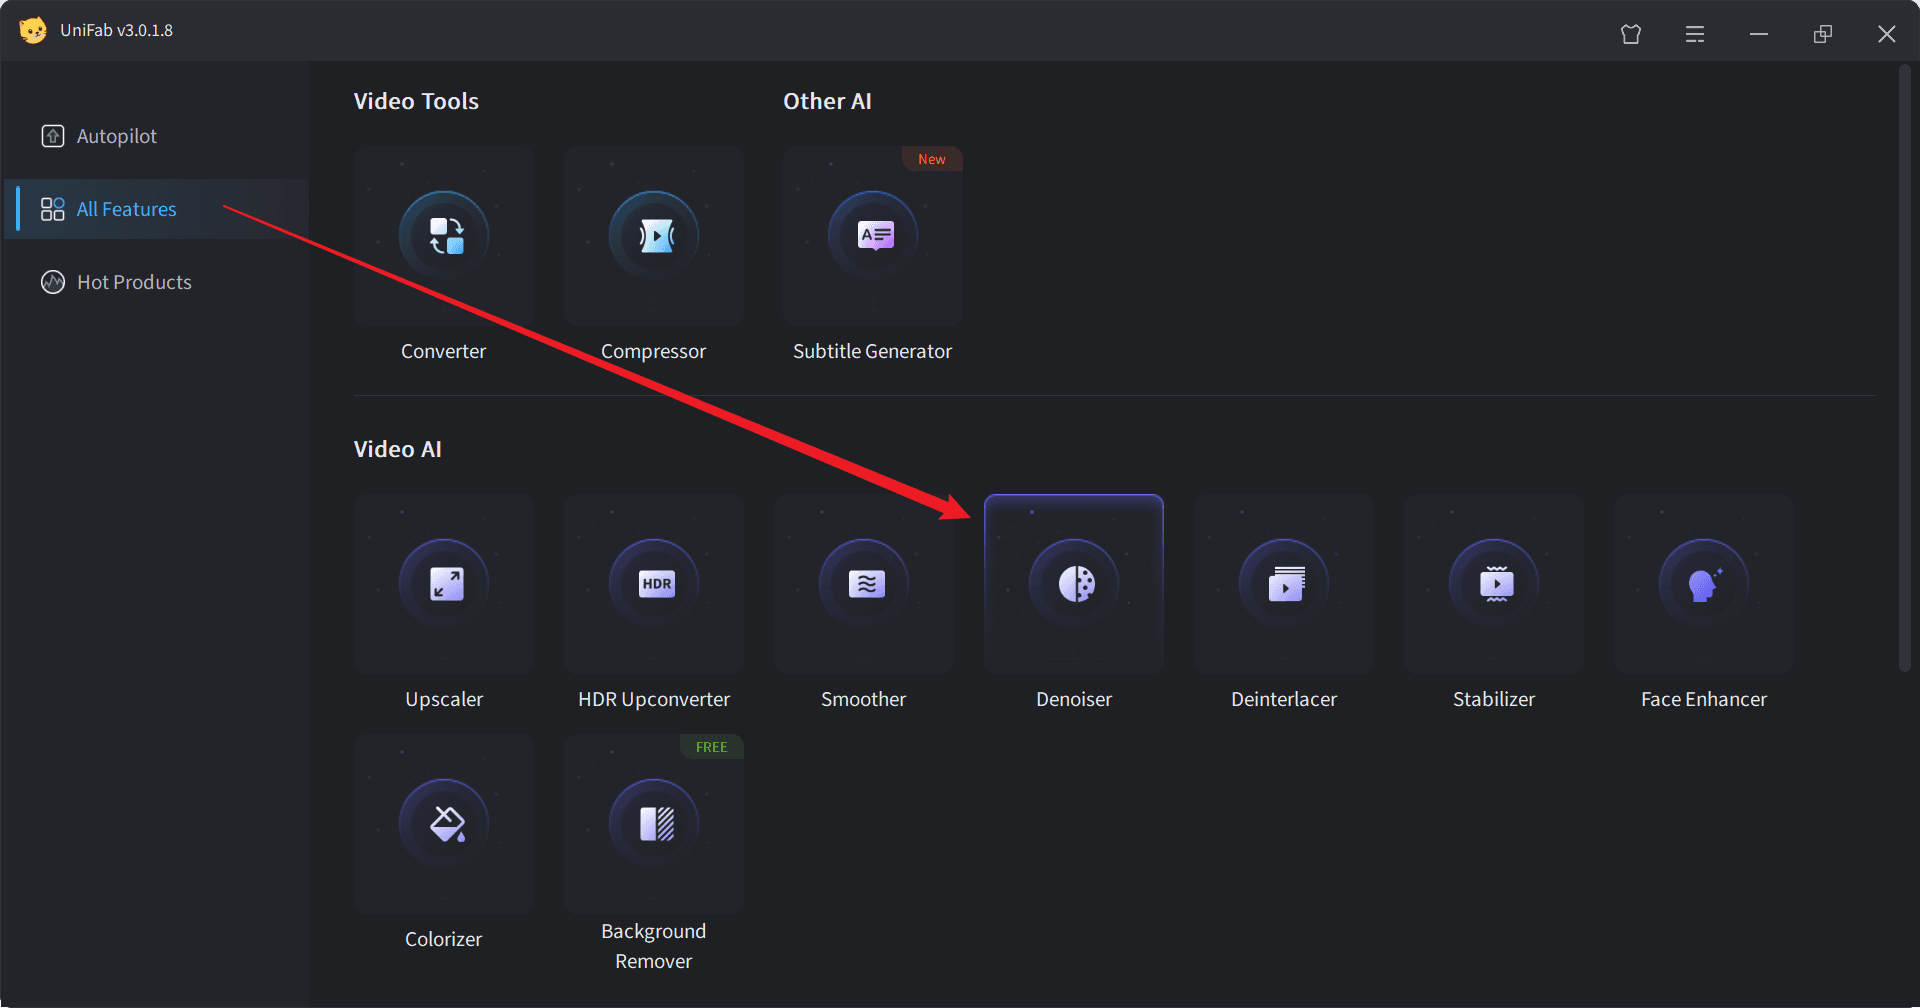Click the New badge on Subtitle Generator
Viewport: 1920px width, 1008px height.
pos(932,159)
